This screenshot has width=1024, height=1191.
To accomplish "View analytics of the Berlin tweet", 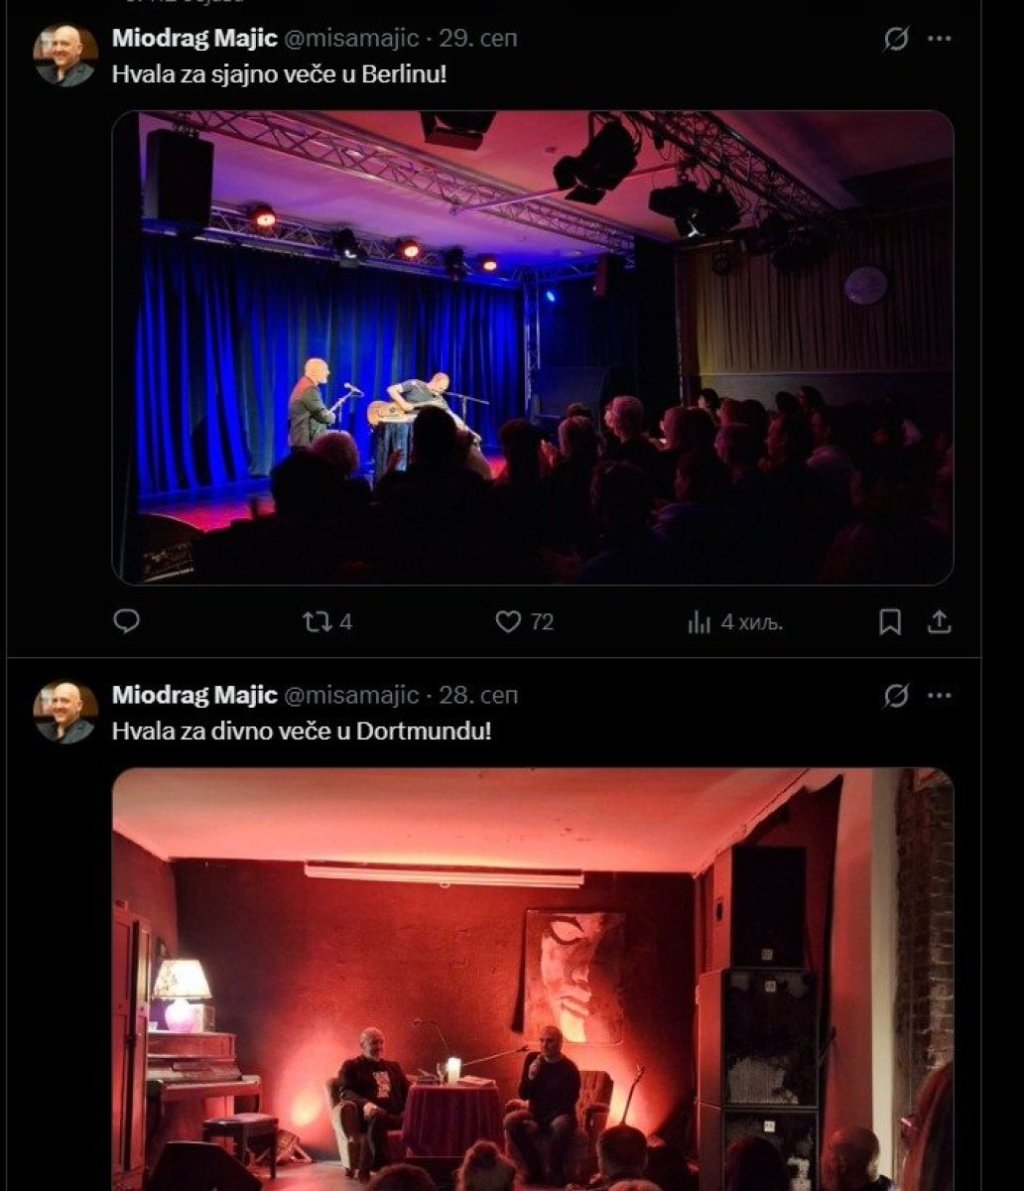I will (735, 623).
